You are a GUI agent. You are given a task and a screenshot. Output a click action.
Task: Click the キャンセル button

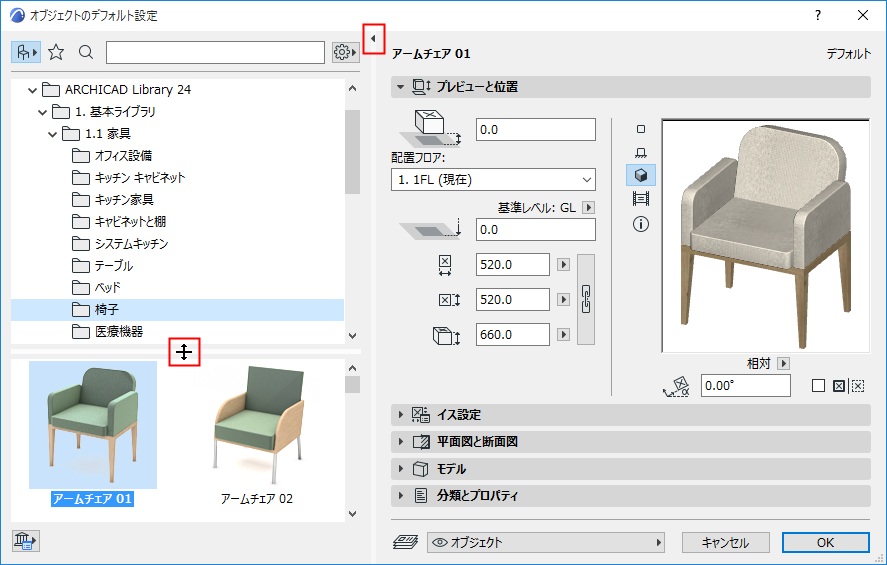point(725,542)
